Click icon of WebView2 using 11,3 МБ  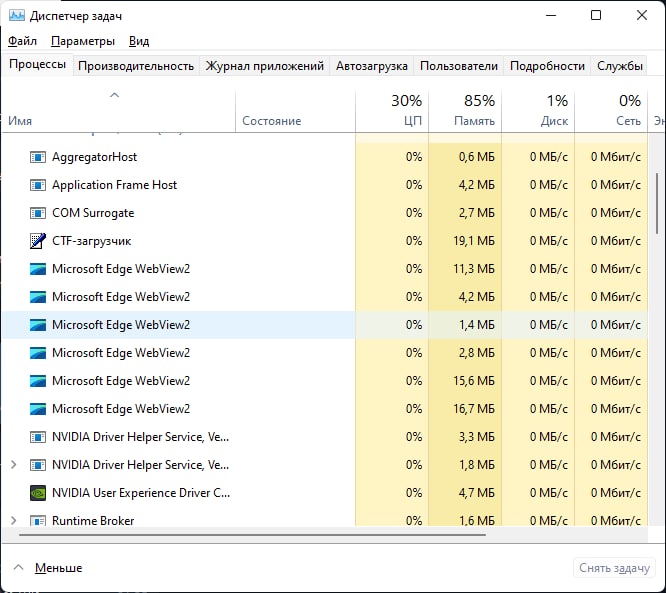38,269
